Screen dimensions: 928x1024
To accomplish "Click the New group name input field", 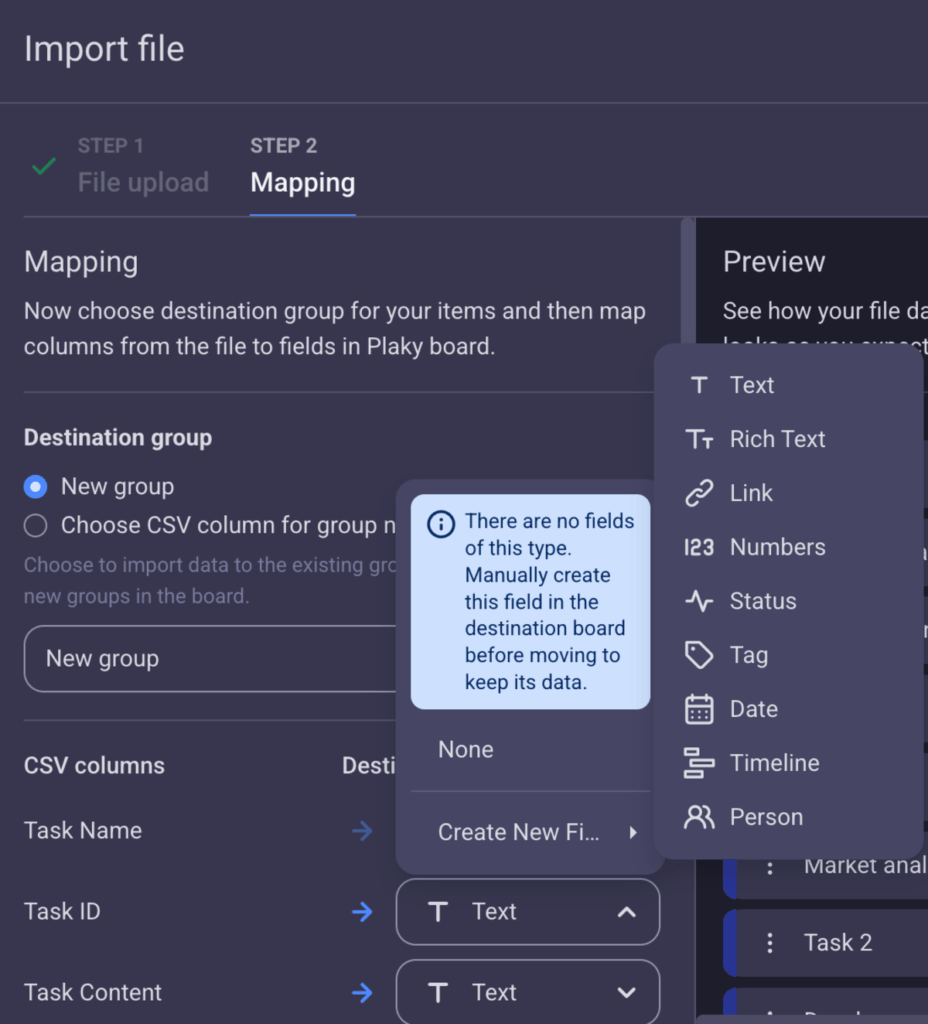I will [200, 658].
